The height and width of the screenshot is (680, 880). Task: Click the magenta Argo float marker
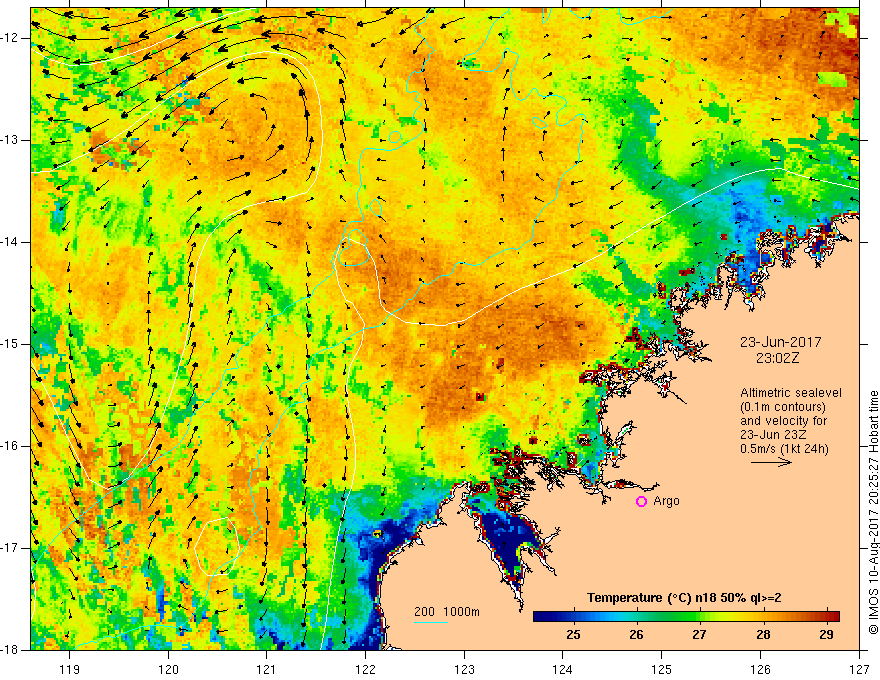[641, 501]
